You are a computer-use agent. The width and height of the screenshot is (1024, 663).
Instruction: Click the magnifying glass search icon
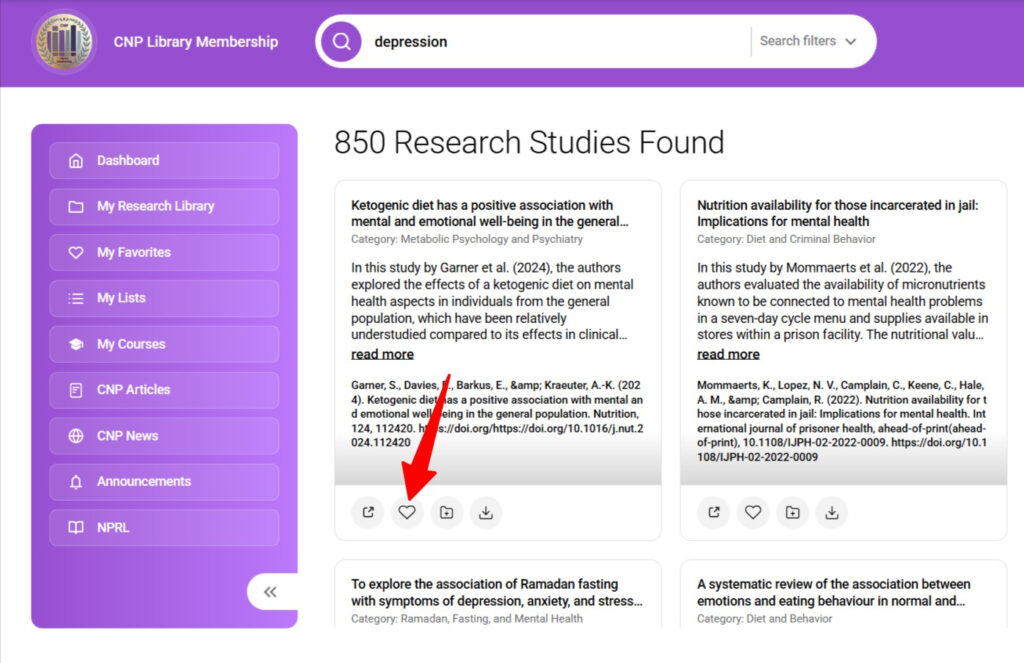(342, 42)
